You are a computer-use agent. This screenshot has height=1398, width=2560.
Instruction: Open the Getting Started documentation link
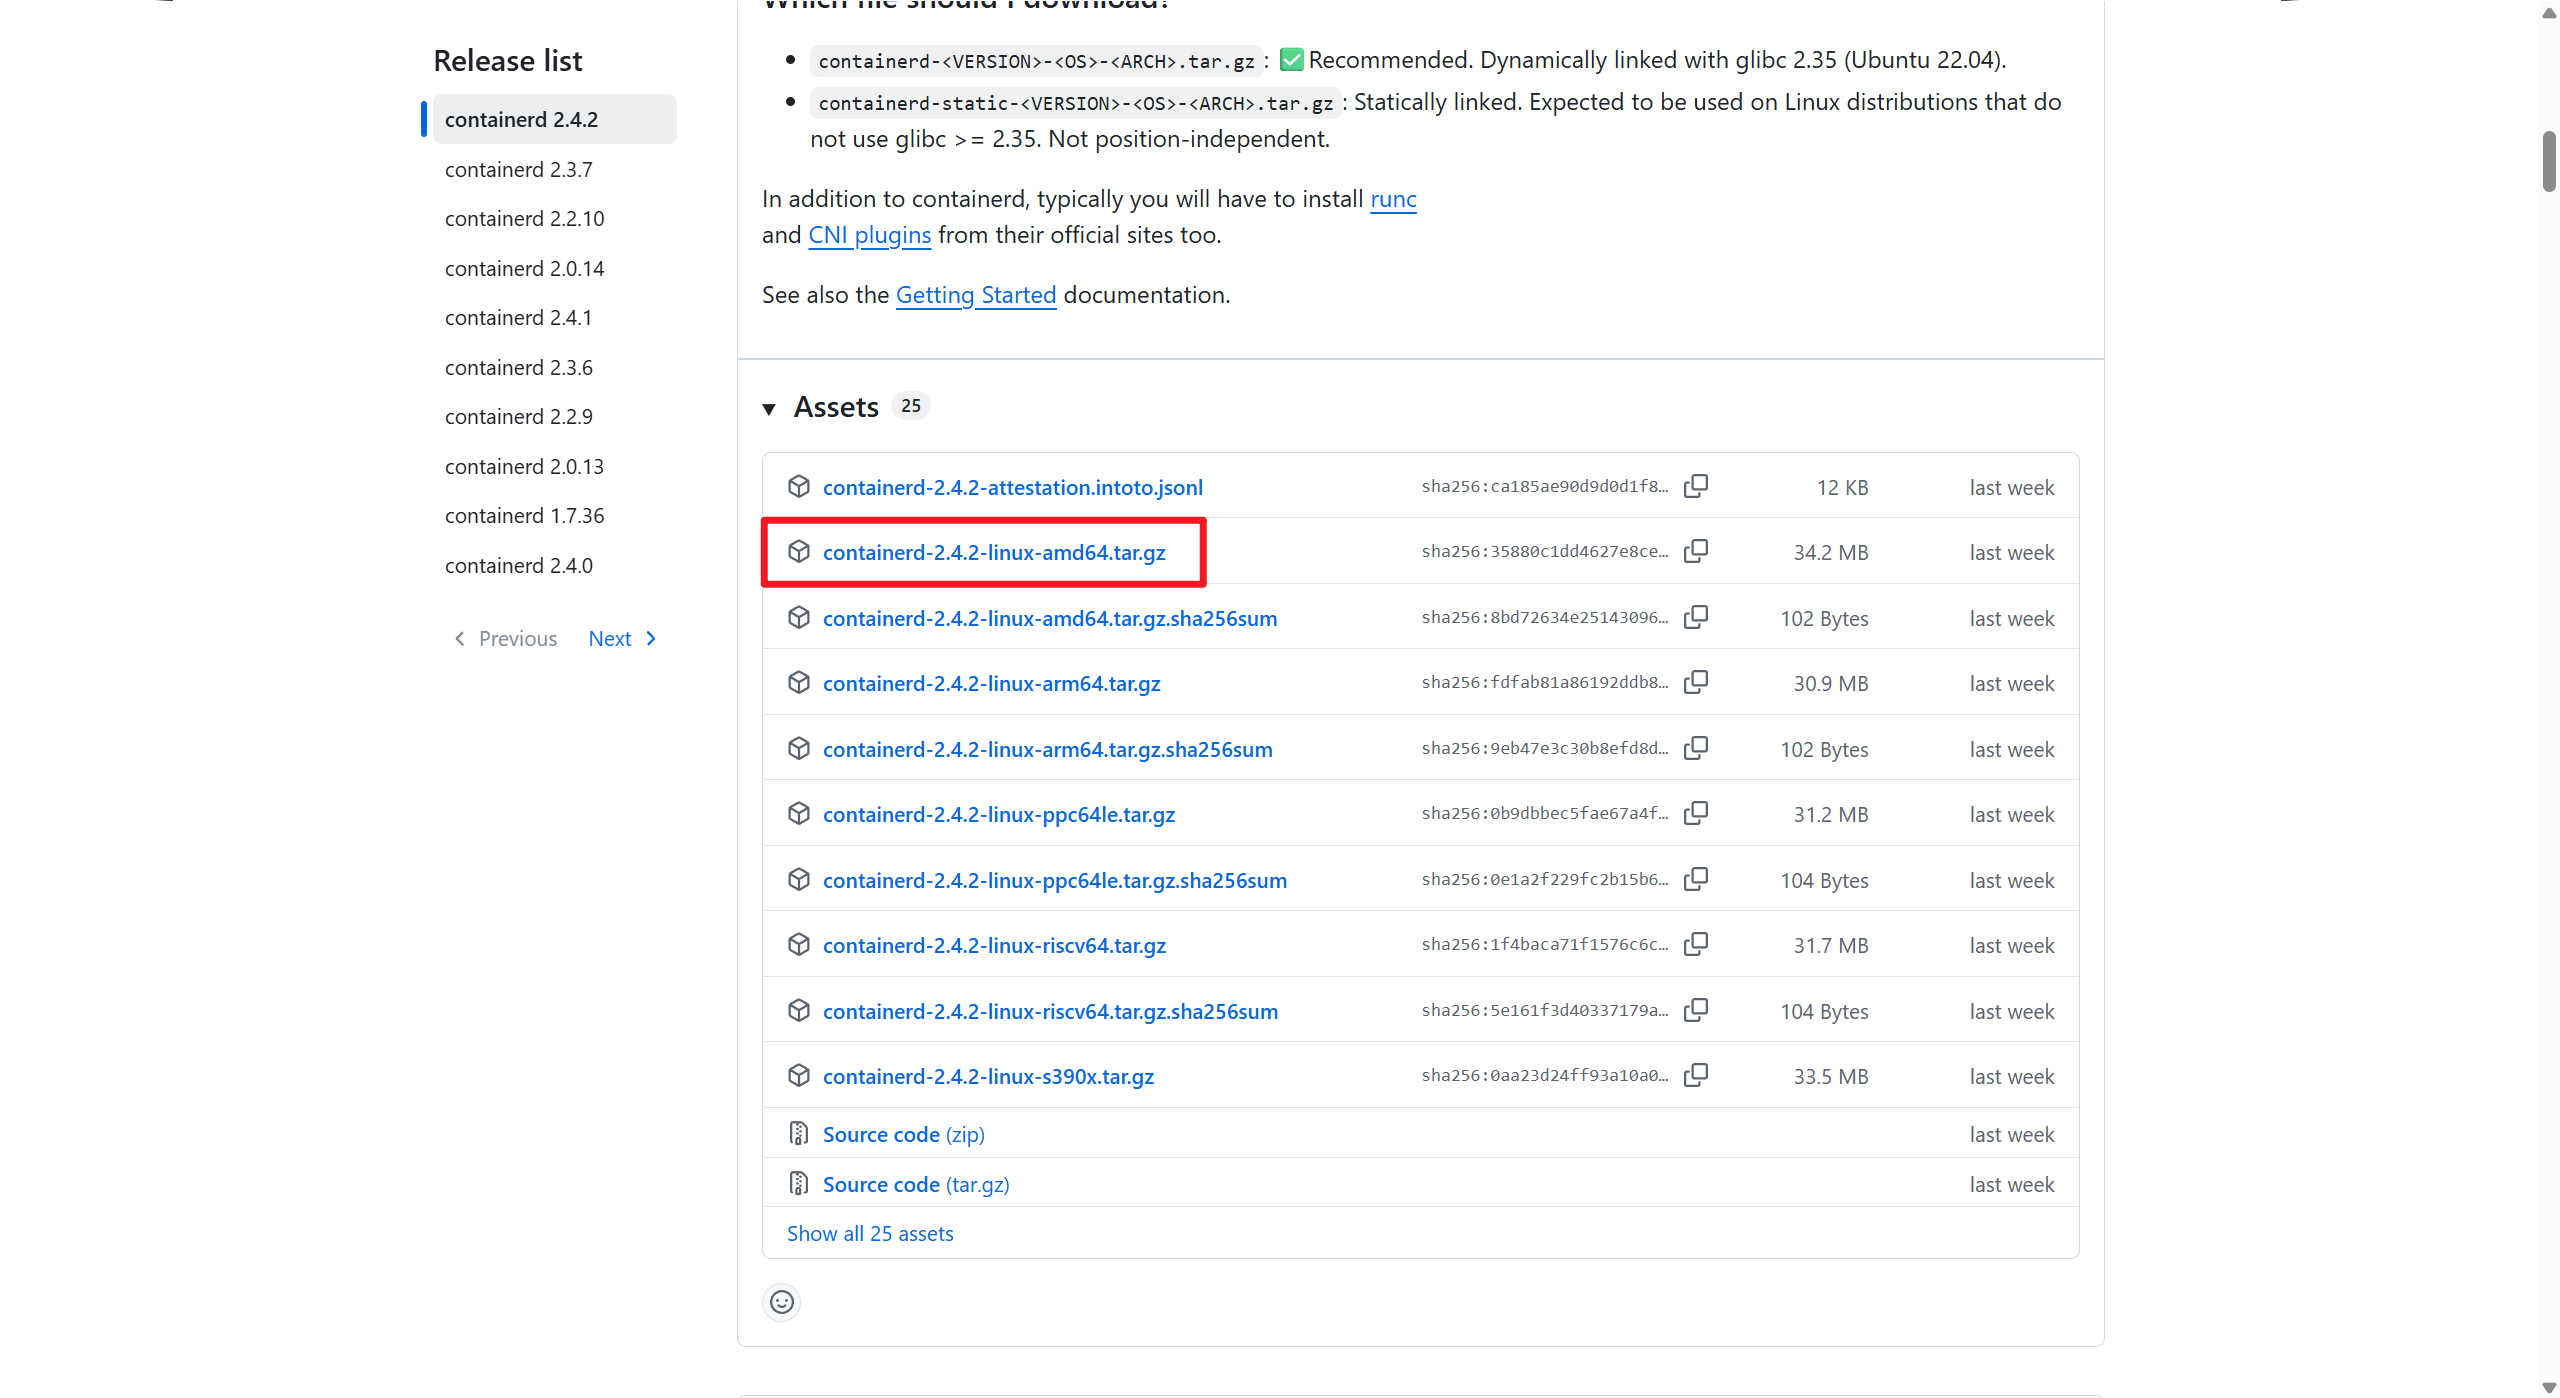[975, 295]
